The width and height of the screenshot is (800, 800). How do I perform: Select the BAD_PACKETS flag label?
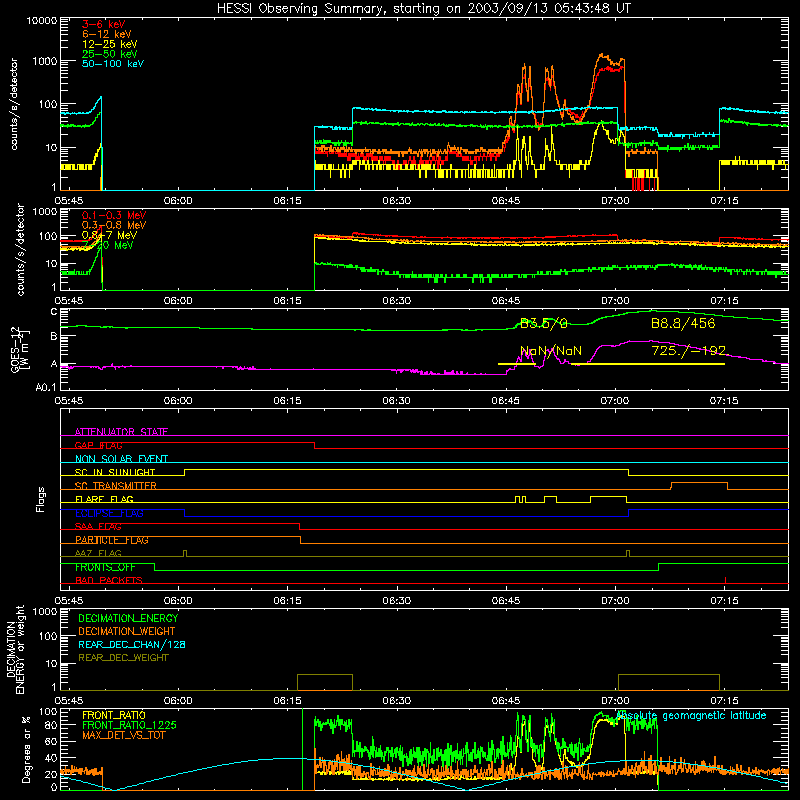109,581
